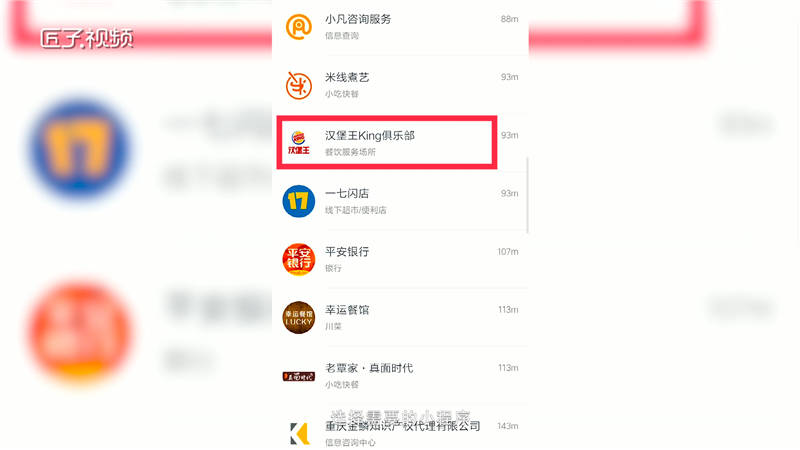Image resolution: width=800 pixels, height=450 pixels.
Task: Tap the 米线煮艺 orange circular icon
Action: 298,85
